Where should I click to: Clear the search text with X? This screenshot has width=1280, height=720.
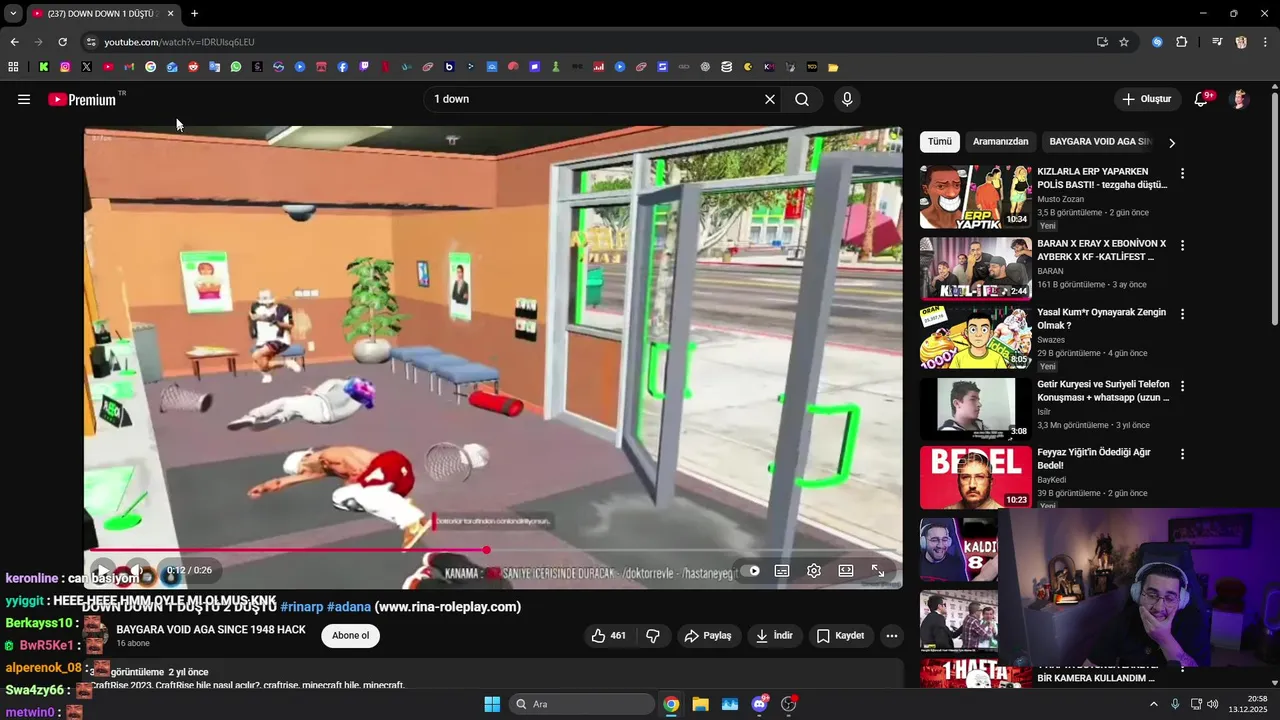point(770,99)
